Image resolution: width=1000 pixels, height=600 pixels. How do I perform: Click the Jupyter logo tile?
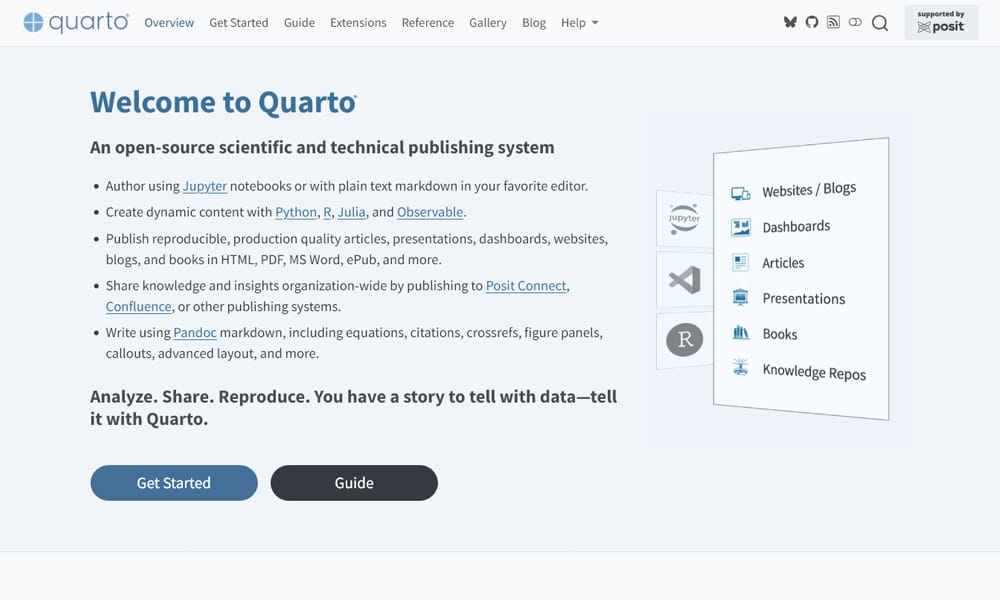point(684,218)
